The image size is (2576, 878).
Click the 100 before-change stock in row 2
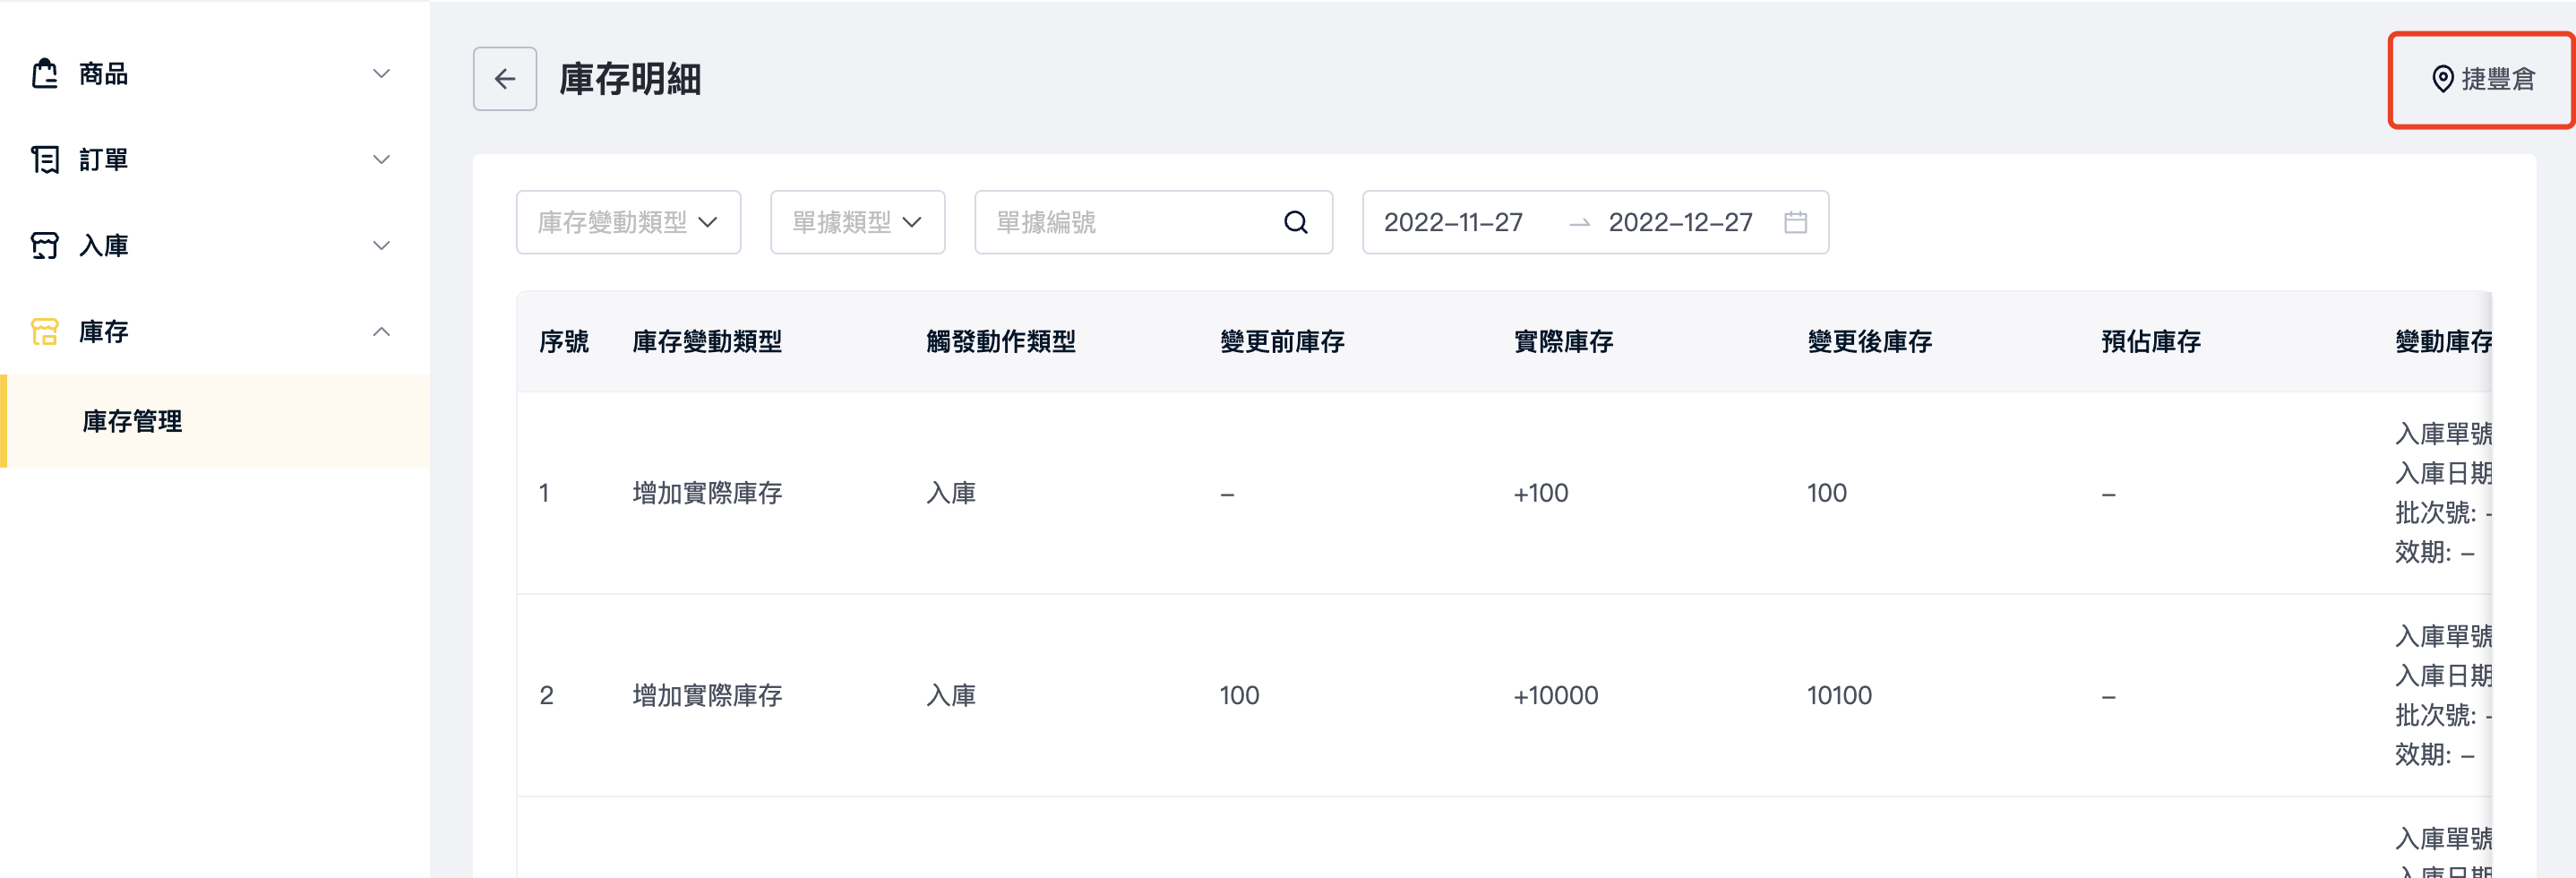1239,695
